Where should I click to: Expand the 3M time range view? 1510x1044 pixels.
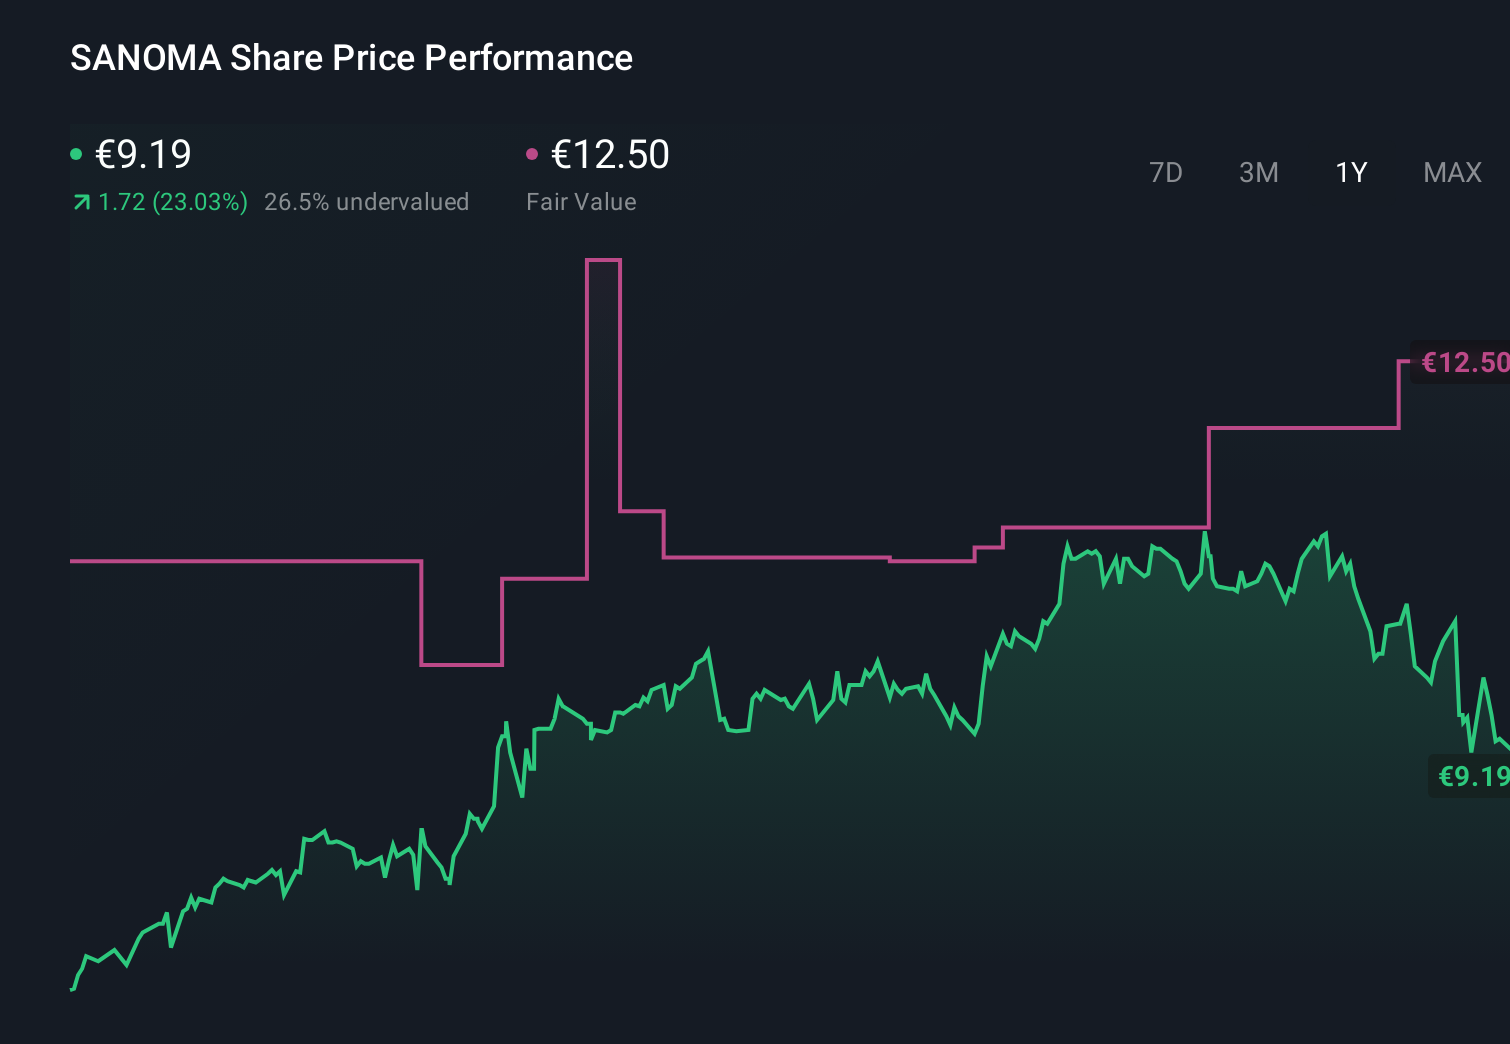point(1258,172)
